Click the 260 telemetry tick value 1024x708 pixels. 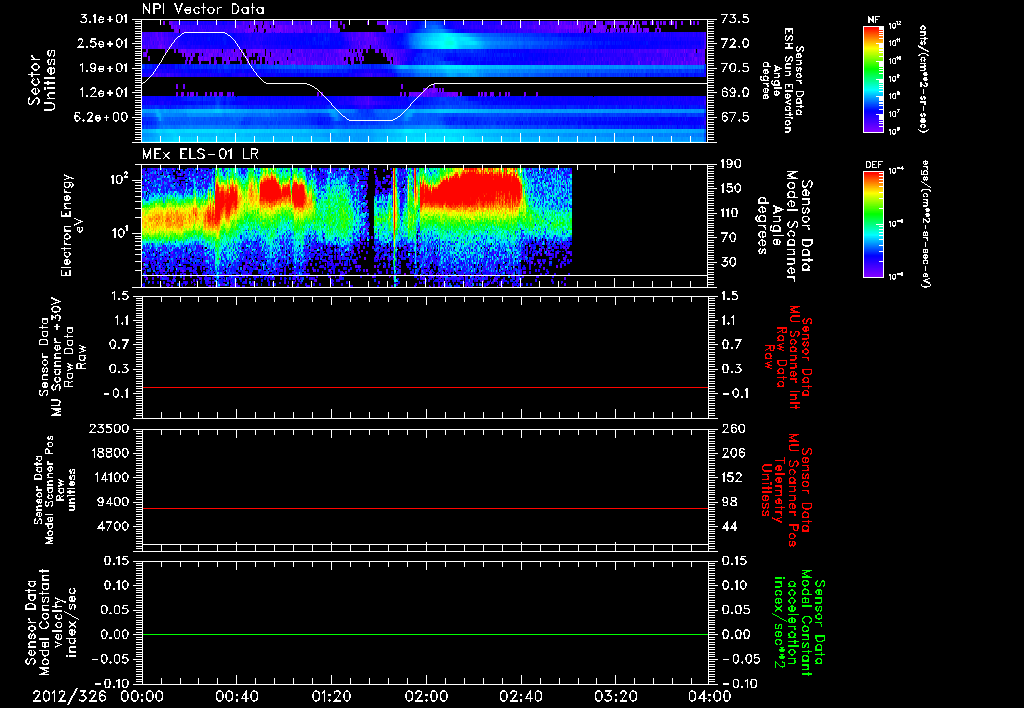point(733,429)
